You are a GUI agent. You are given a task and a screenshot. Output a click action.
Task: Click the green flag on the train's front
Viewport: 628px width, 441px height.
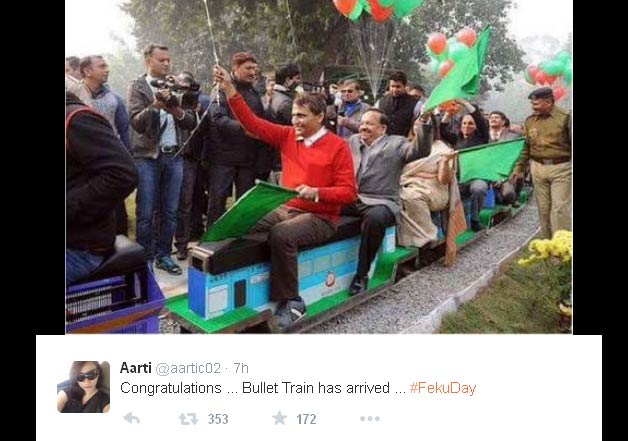click(x=248, y=211)
